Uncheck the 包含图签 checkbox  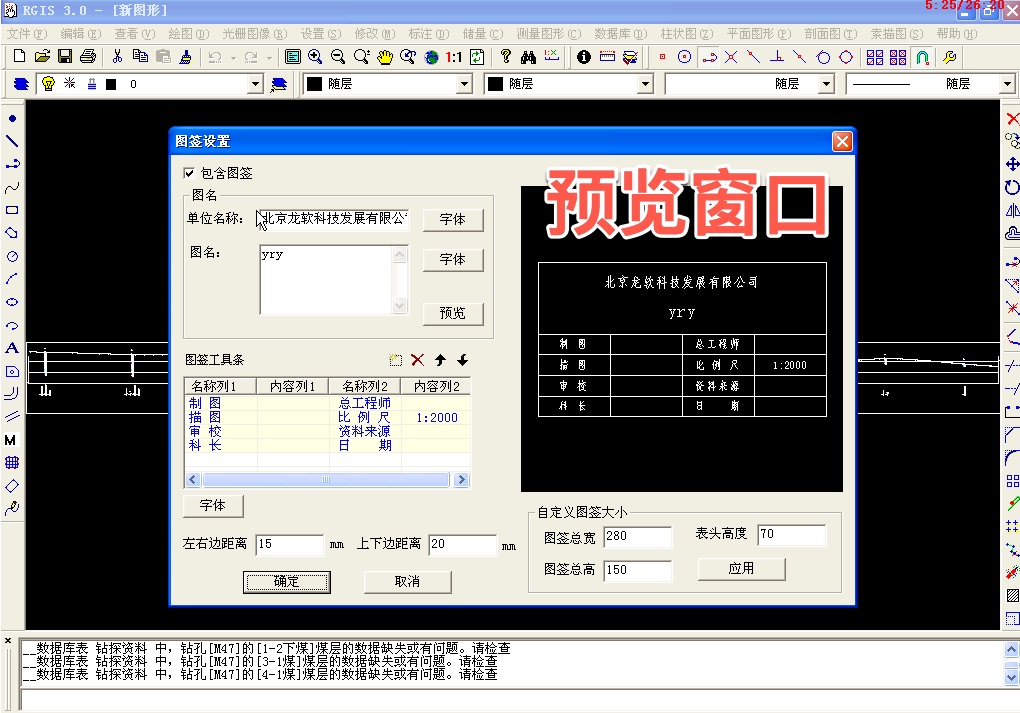(190, 173)
